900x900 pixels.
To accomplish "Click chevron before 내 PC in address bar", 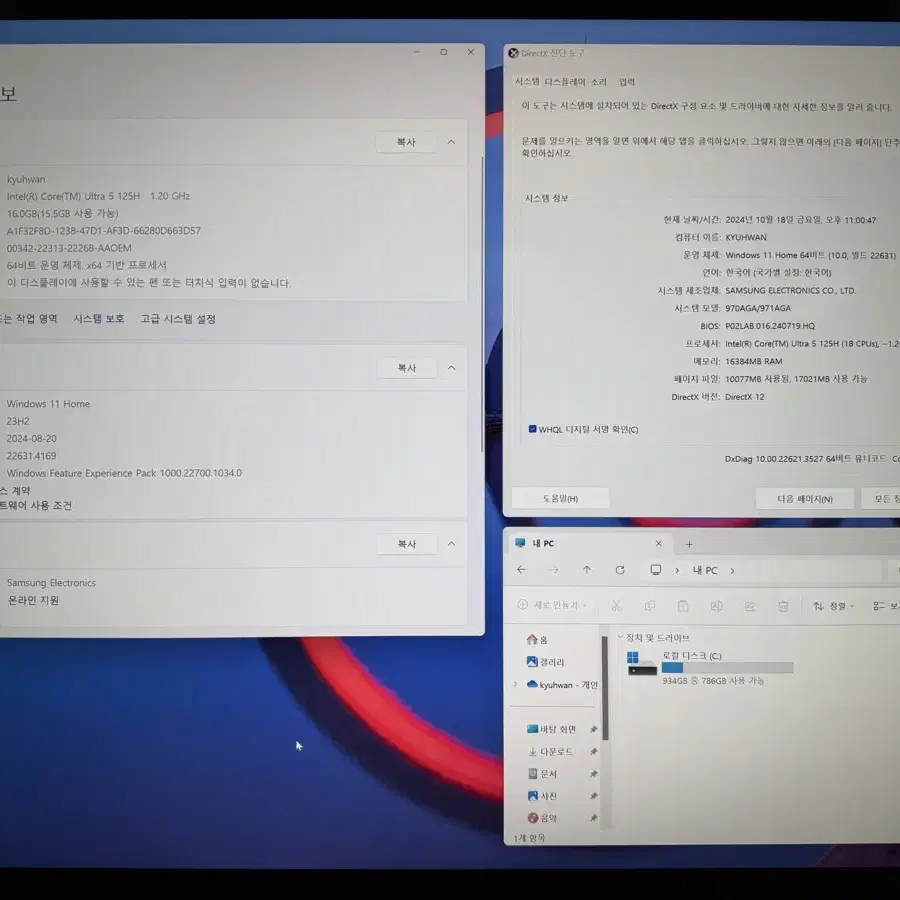I will 677,571.
